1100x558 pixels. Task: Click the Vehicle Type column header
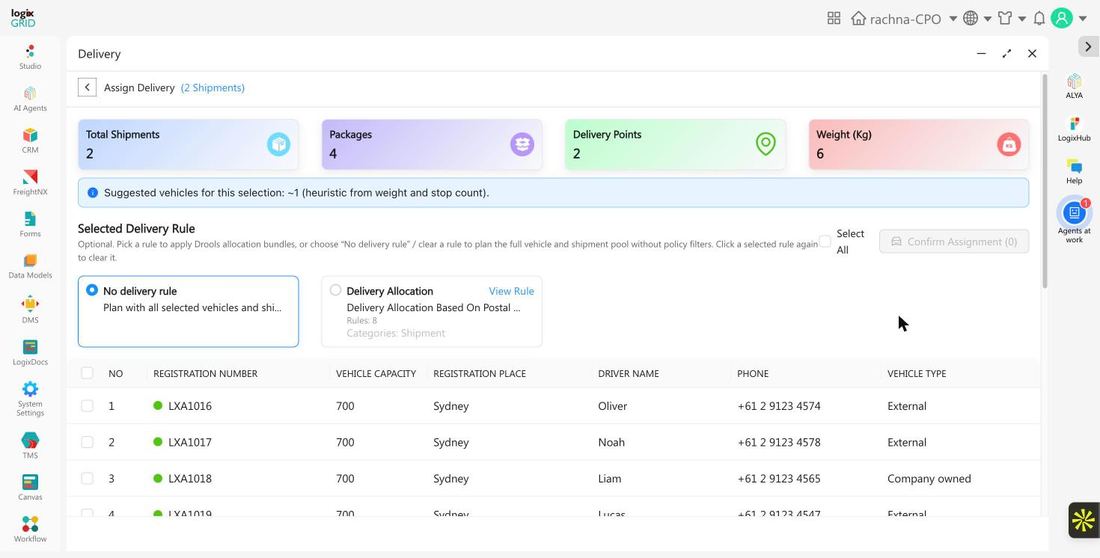[917, 373]
